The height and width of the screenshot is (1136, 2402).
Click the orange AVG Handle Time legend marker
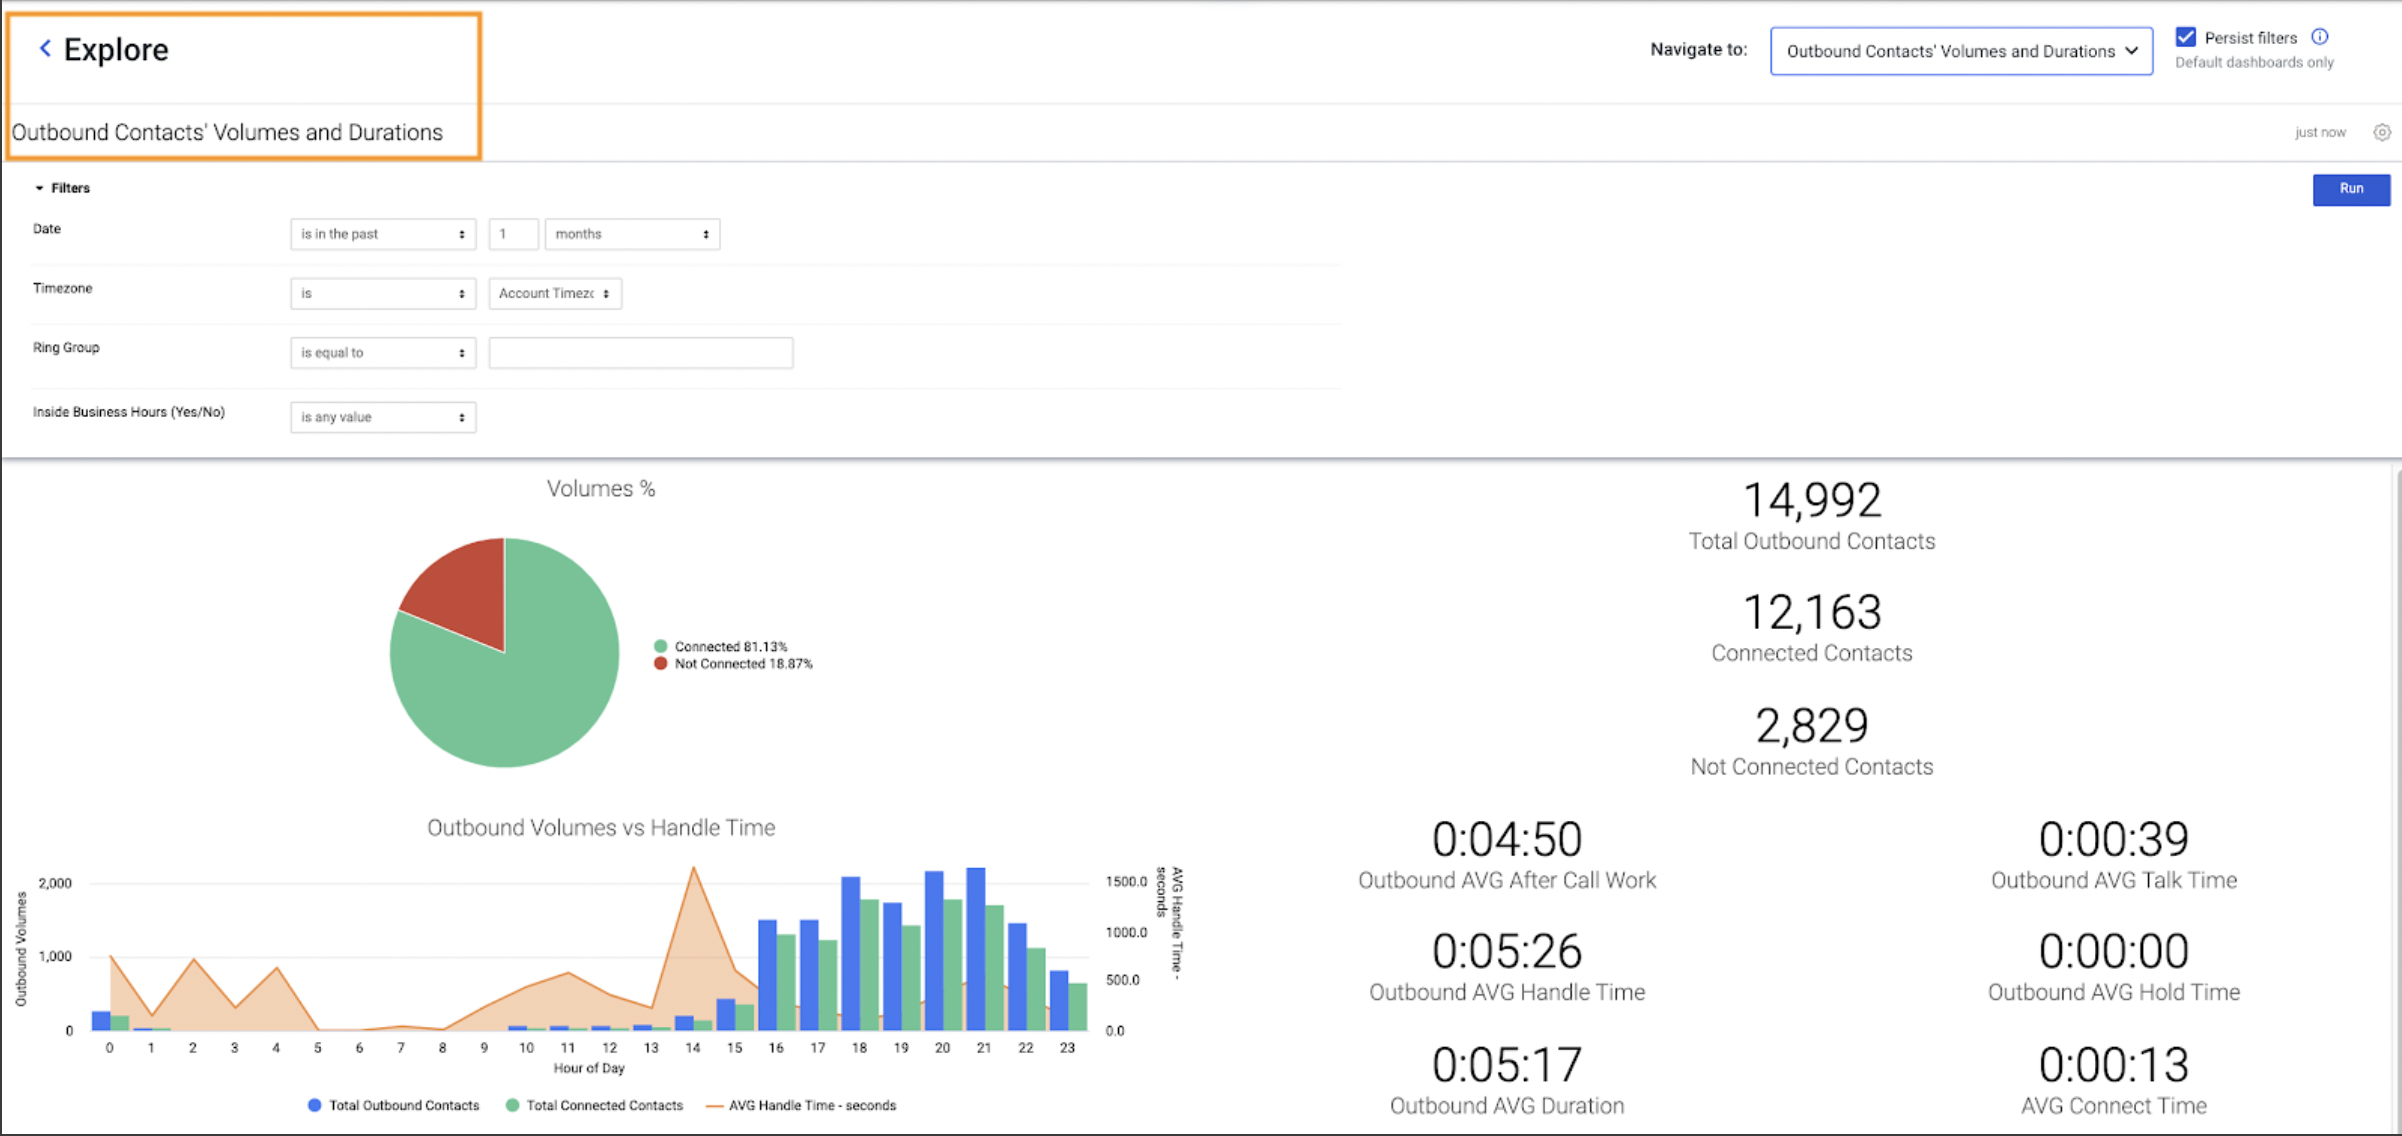(713, 1105)
